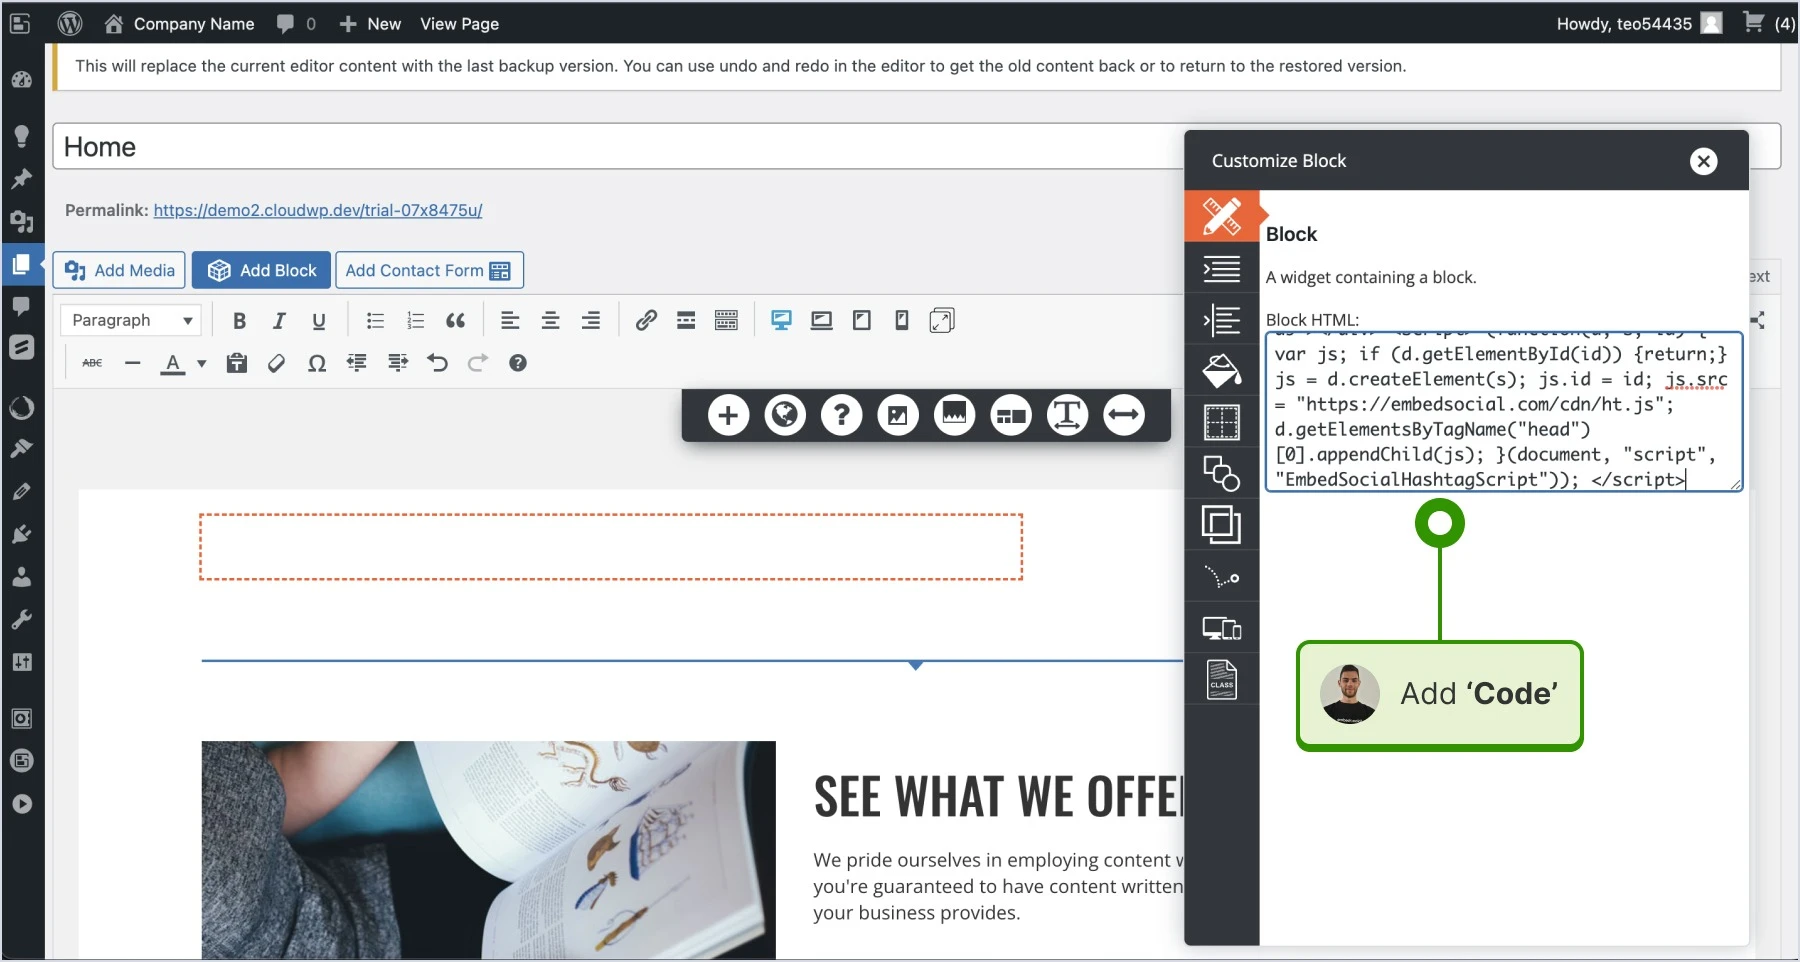Open the Tools wrench icon in sidebar
This screenshot has width=1800, height=962.
(x=21, y=620)
